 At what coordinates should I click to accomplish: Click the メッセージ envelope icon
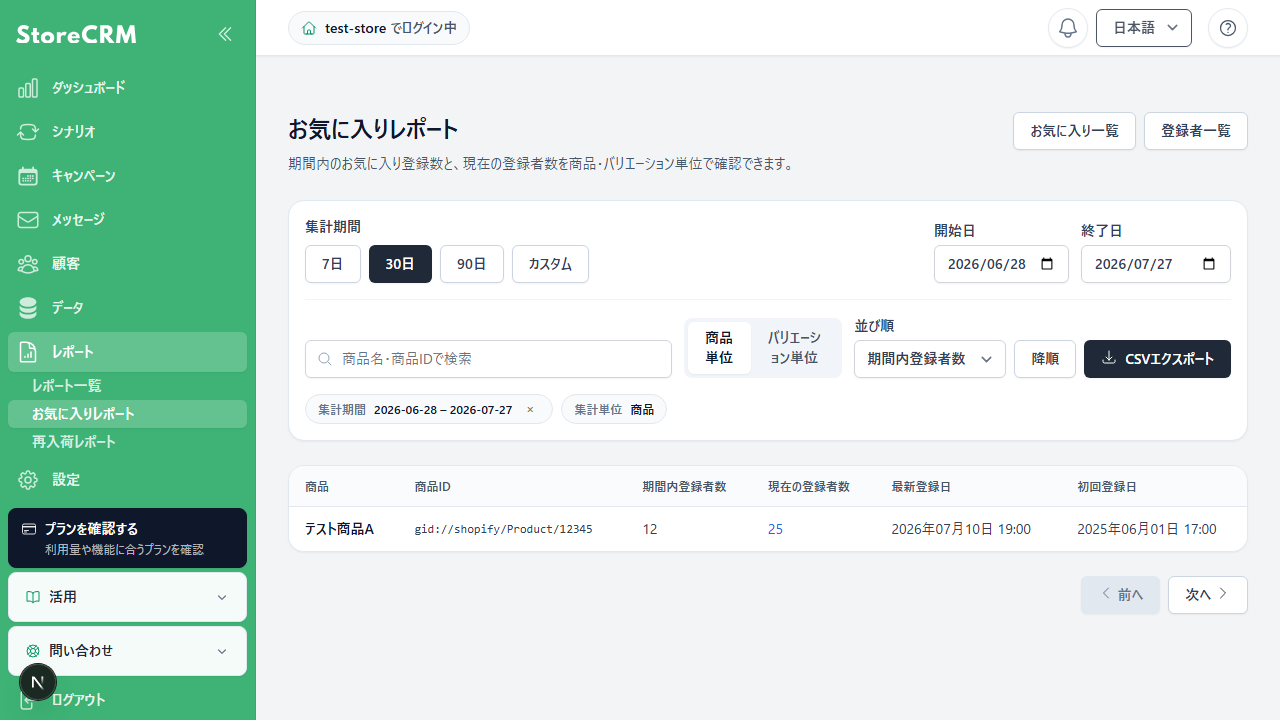28,220
